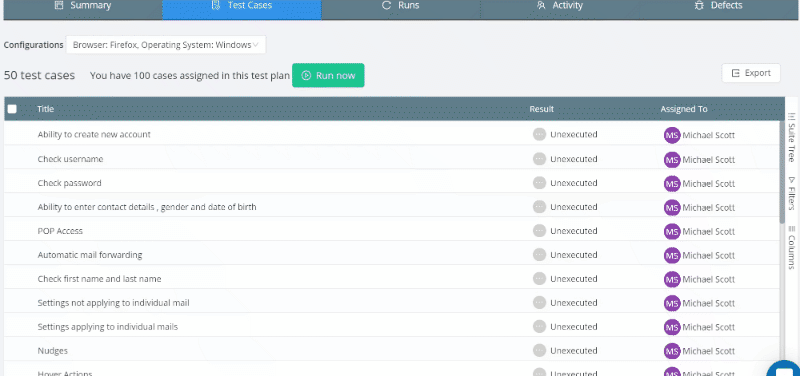The image size is (800, 376).
Task: Click the Export button
Action: click(751, 73)
